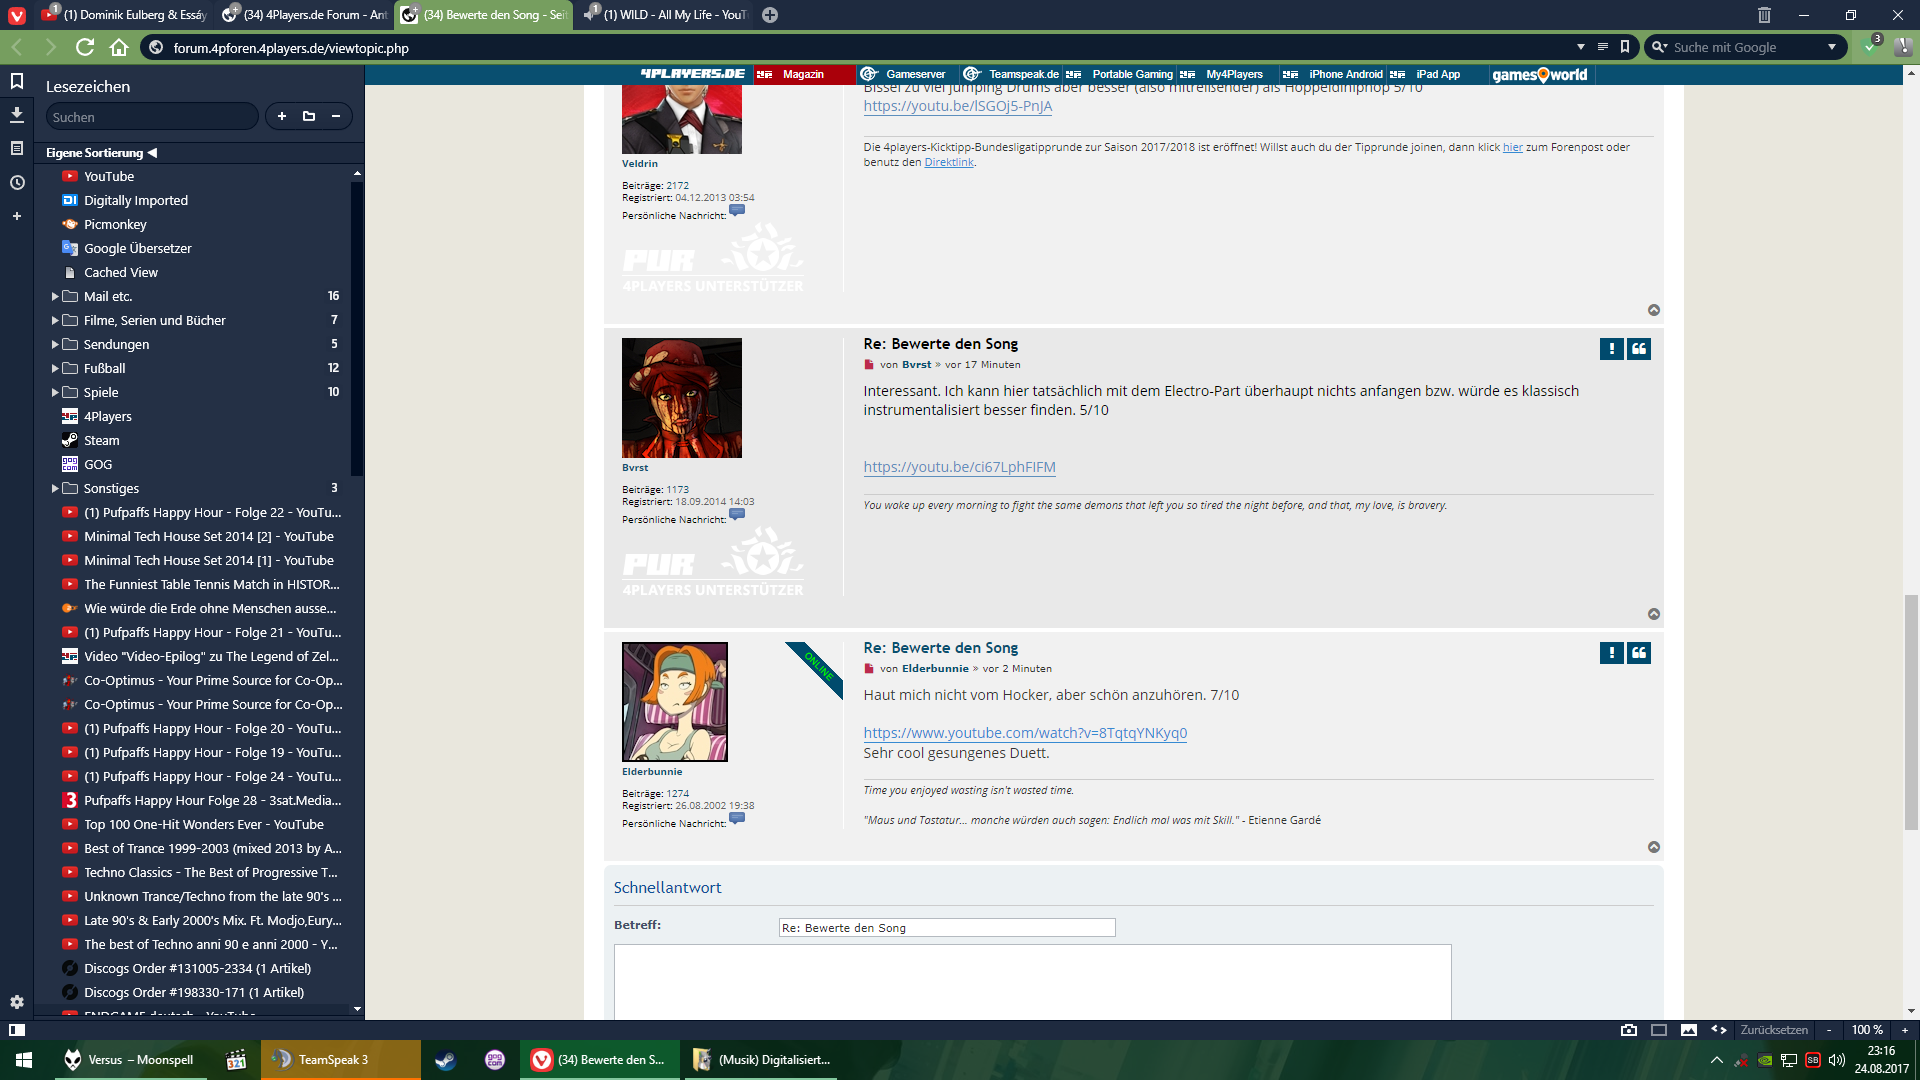Open the Notes panel icon in sidebar
The image size is (1920, 1080).
click(x=17, y=148)
